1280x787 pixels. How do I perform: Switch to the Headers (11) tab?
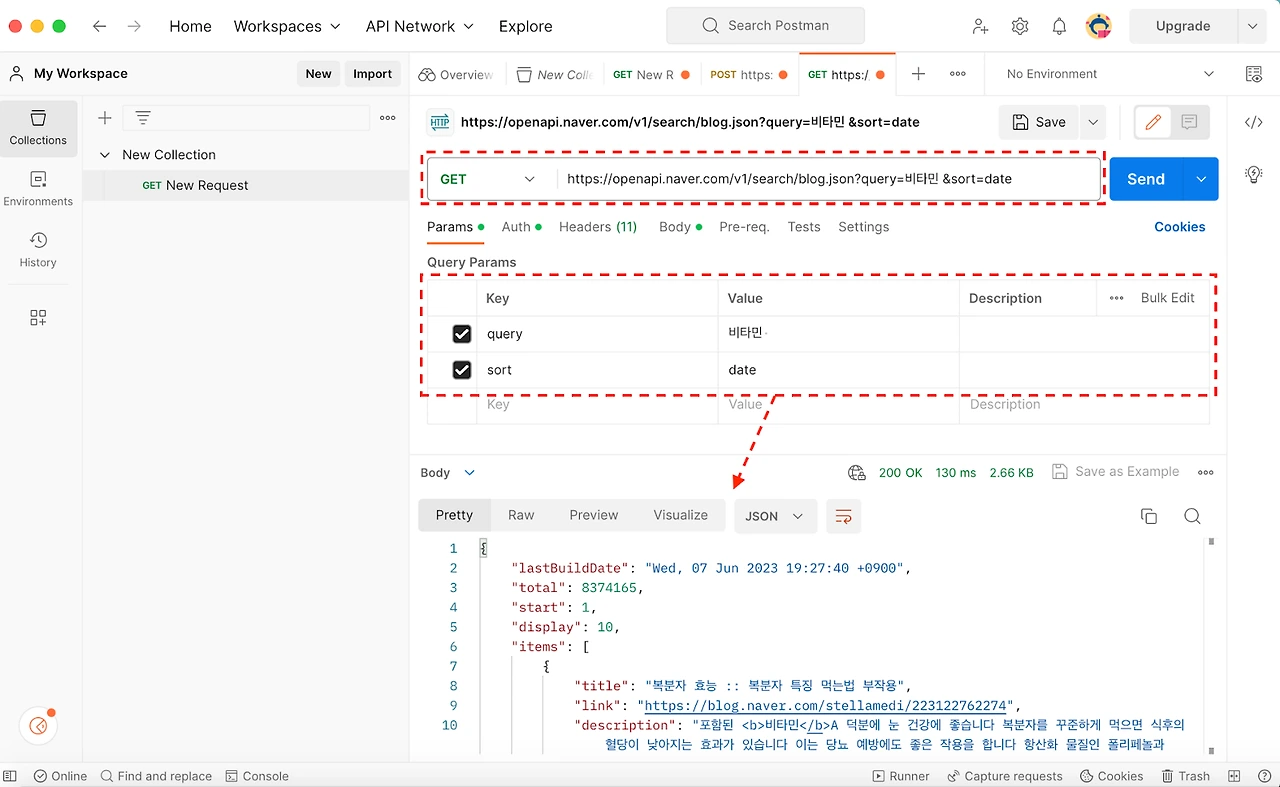(x=598, y=227)
